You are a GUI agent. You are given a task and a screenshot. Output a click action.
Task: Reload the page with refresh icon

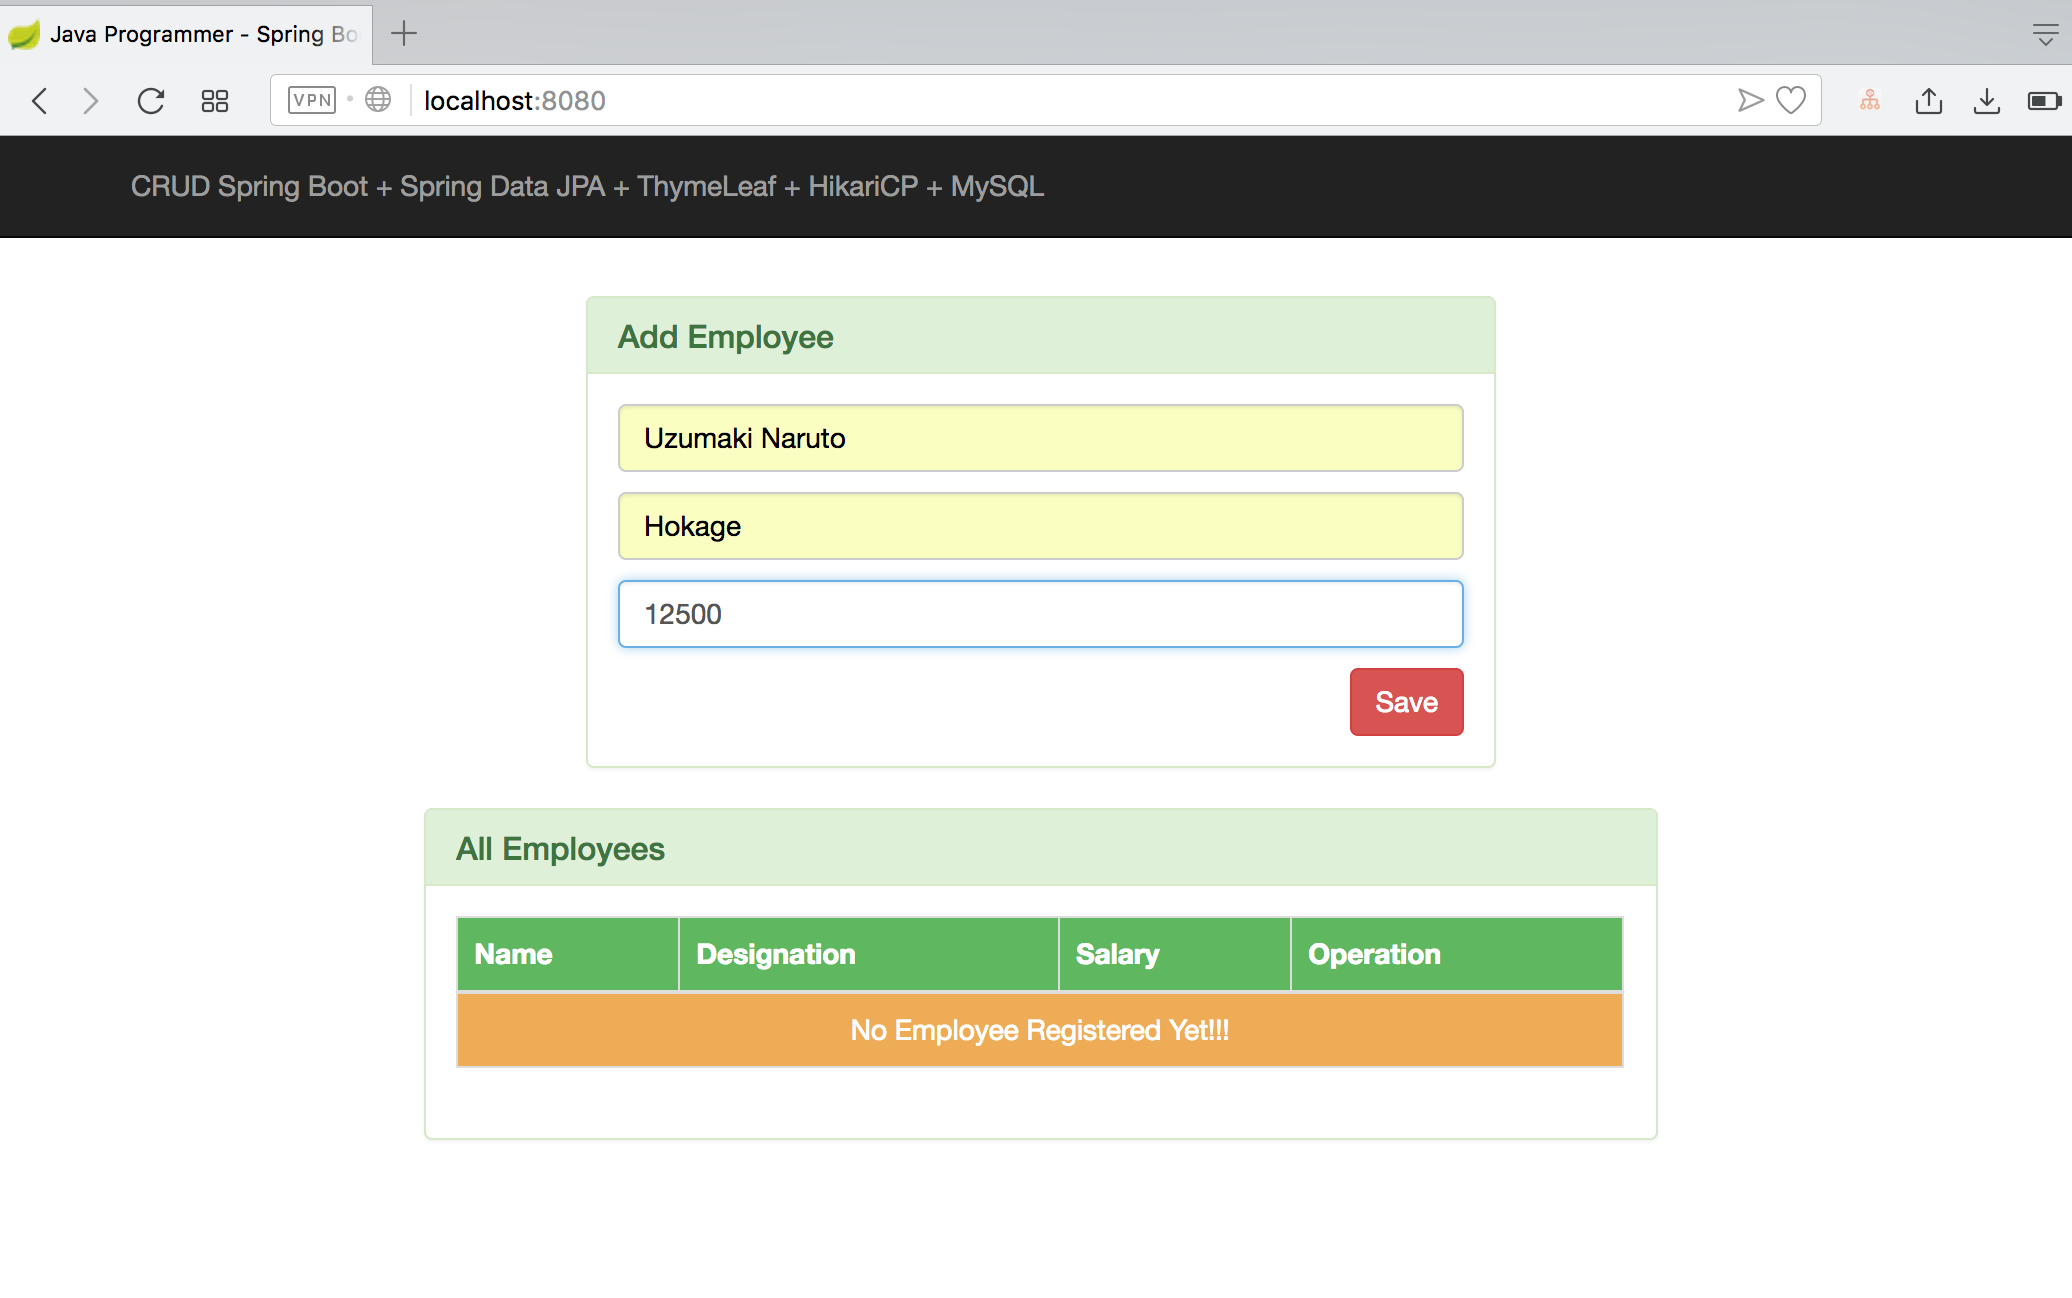151,101
